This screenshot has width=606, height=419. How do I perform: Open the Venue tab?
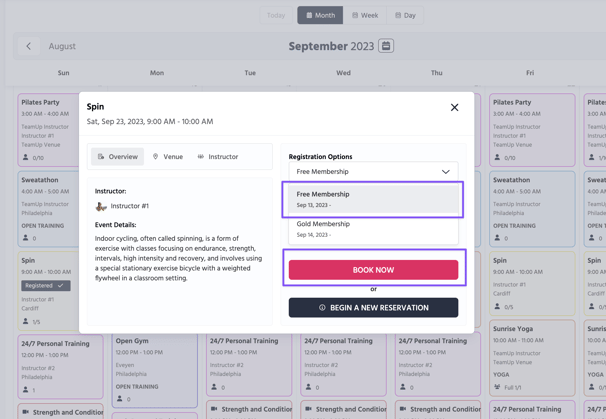(167, 157)
